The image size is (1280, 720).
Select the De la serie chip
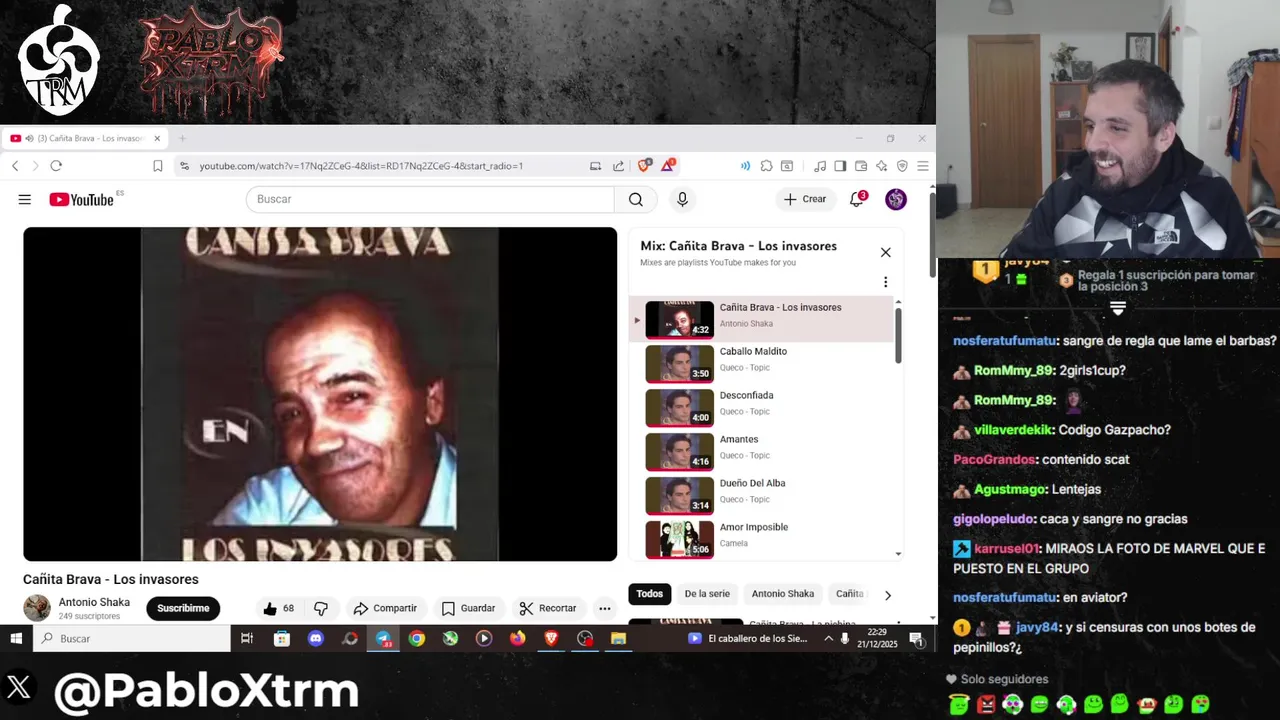pos(707,594)
